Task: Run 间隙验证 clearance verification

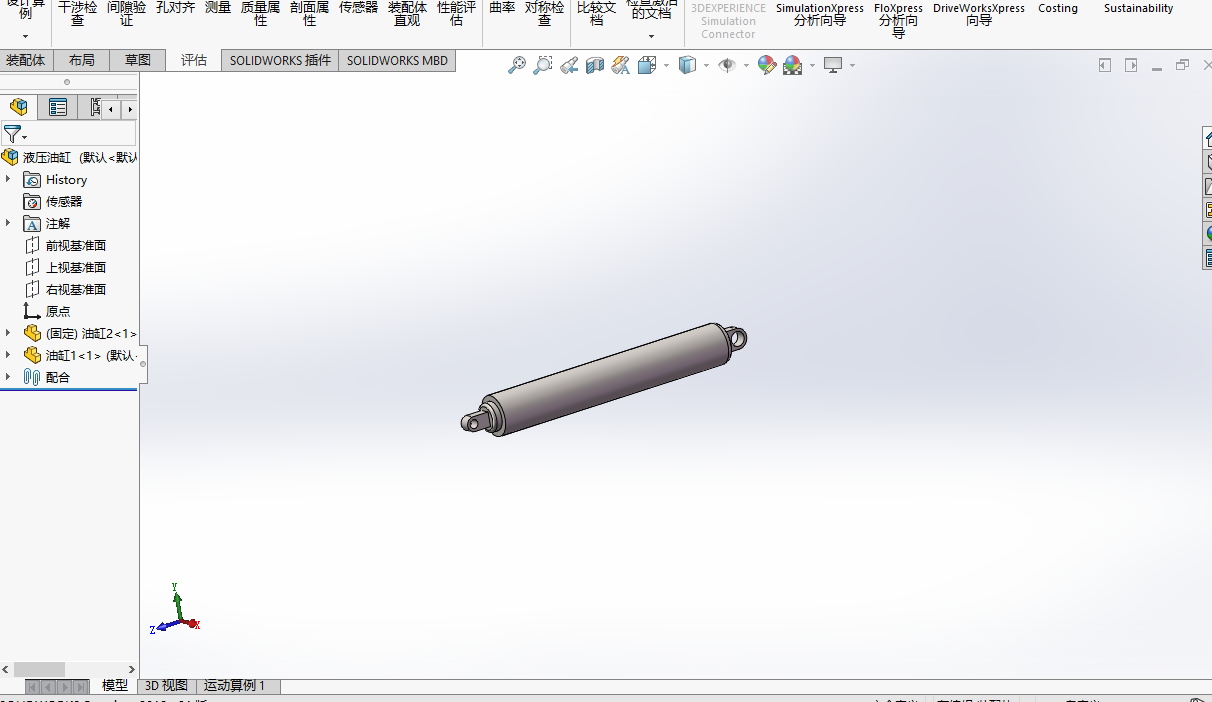Action: (x=127, y=14)
